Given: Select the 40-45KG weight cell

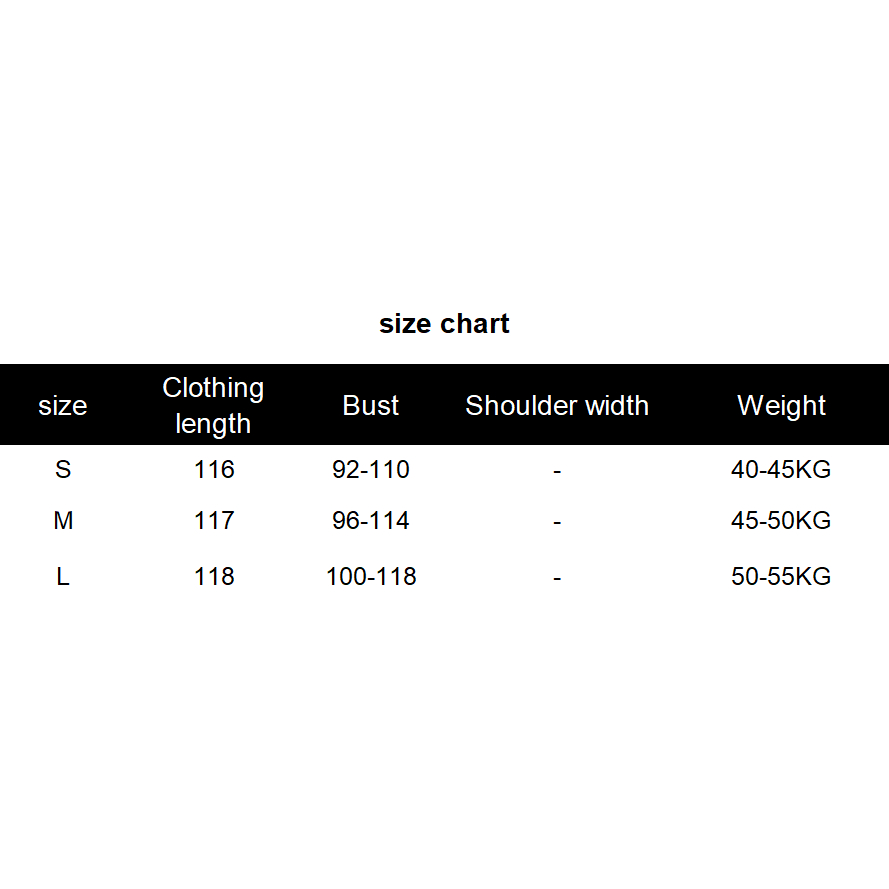Looking at the screenshot, I should coord(781,469).
